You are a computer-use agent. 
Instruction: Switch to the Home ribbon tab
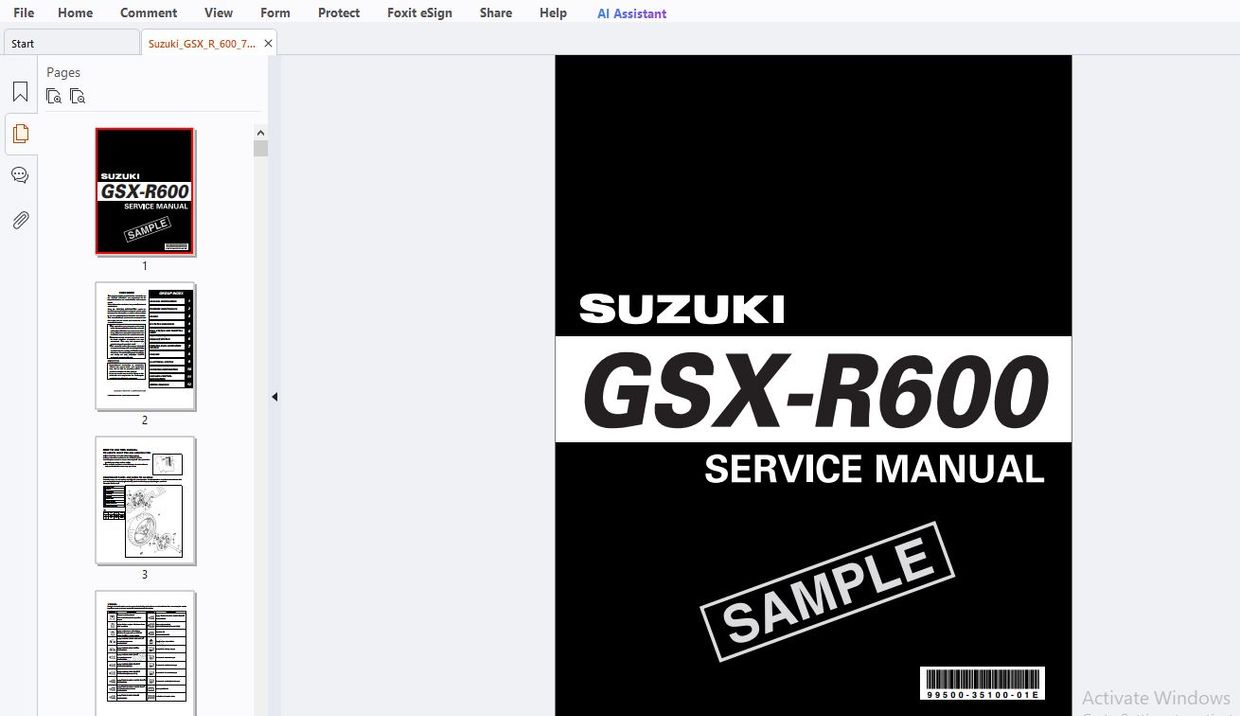(x=75, y=13)
